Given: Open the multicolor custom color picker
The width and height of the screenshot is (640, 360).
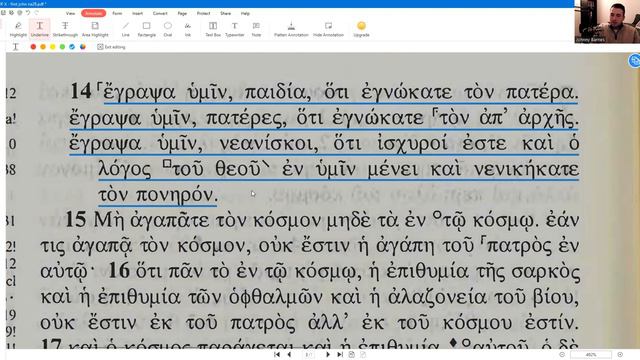Looking at the screenshot, I should tap(82, 47).
